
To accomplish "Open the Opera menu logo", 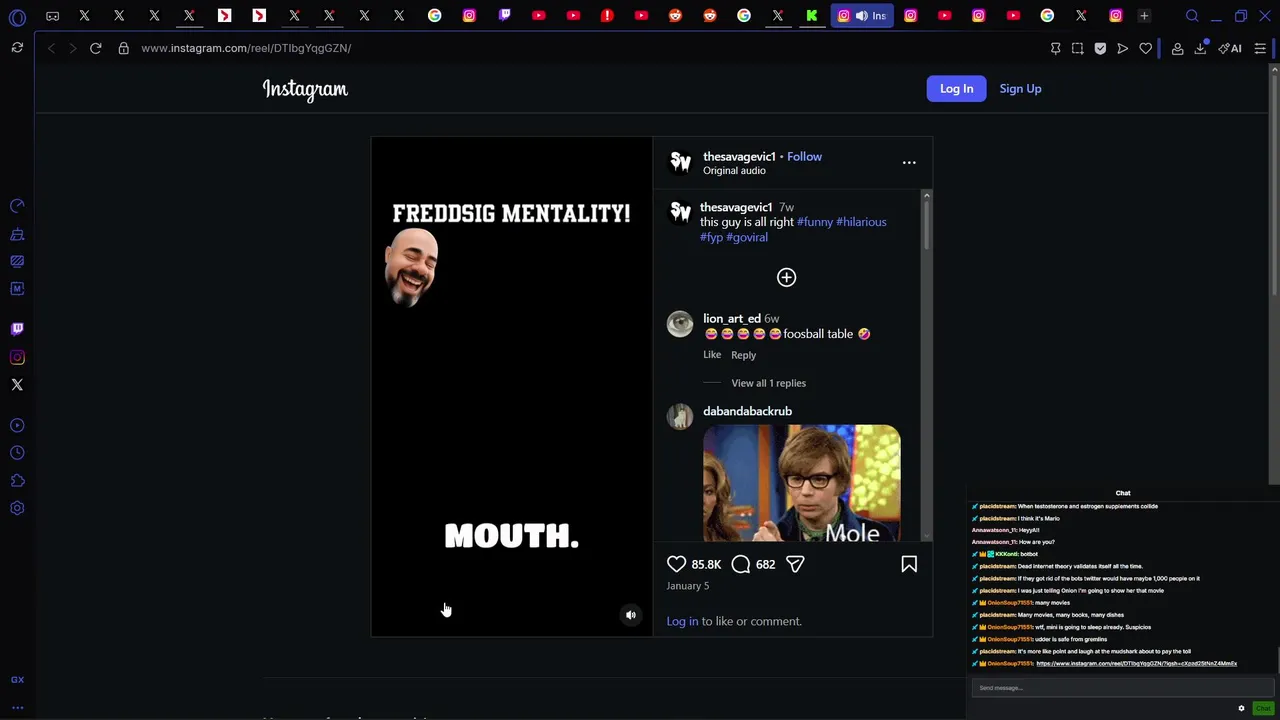I will coord(17,17).
